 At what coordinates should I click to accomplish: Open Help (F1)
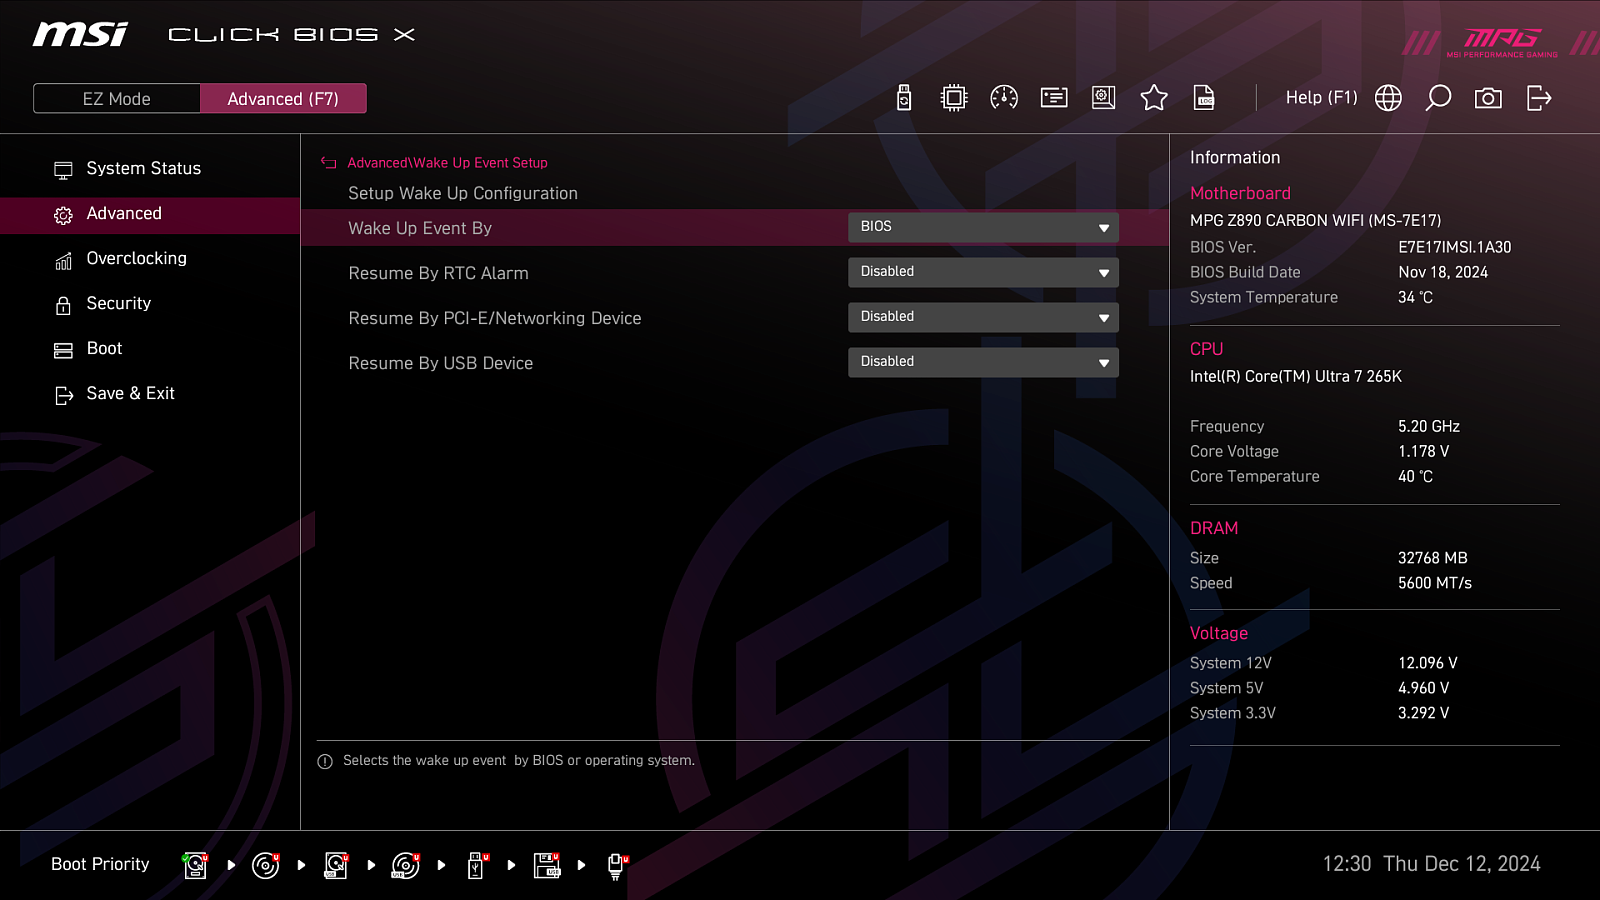(x=1321, y=98)
